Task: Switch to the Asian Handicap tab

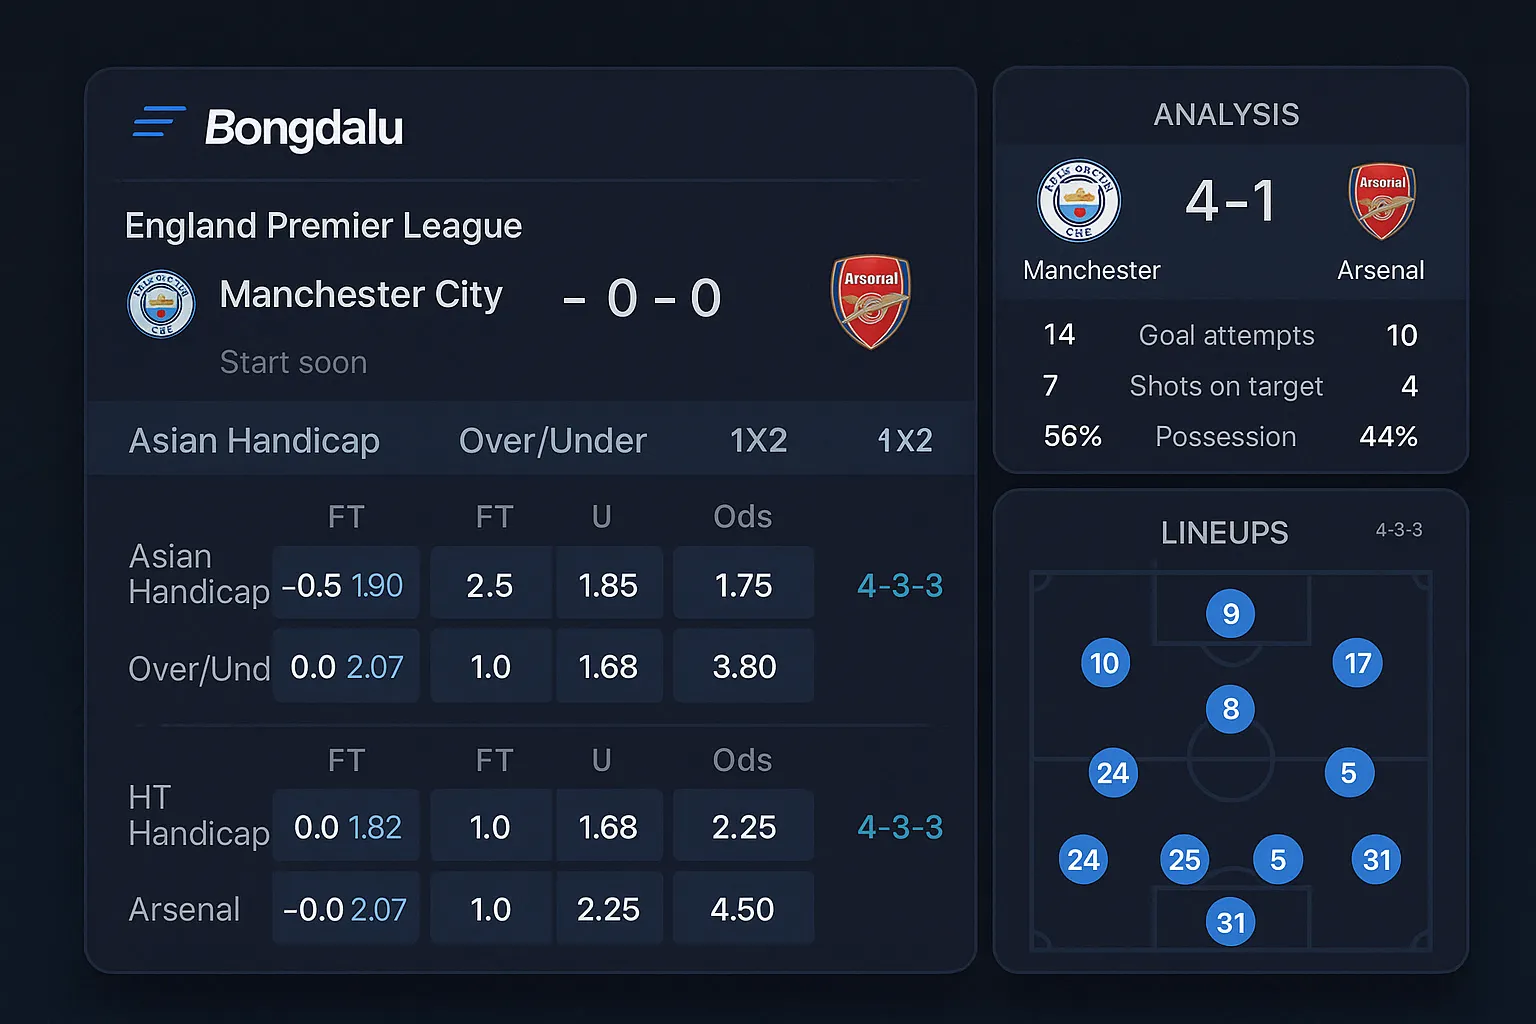Action: 254,441
